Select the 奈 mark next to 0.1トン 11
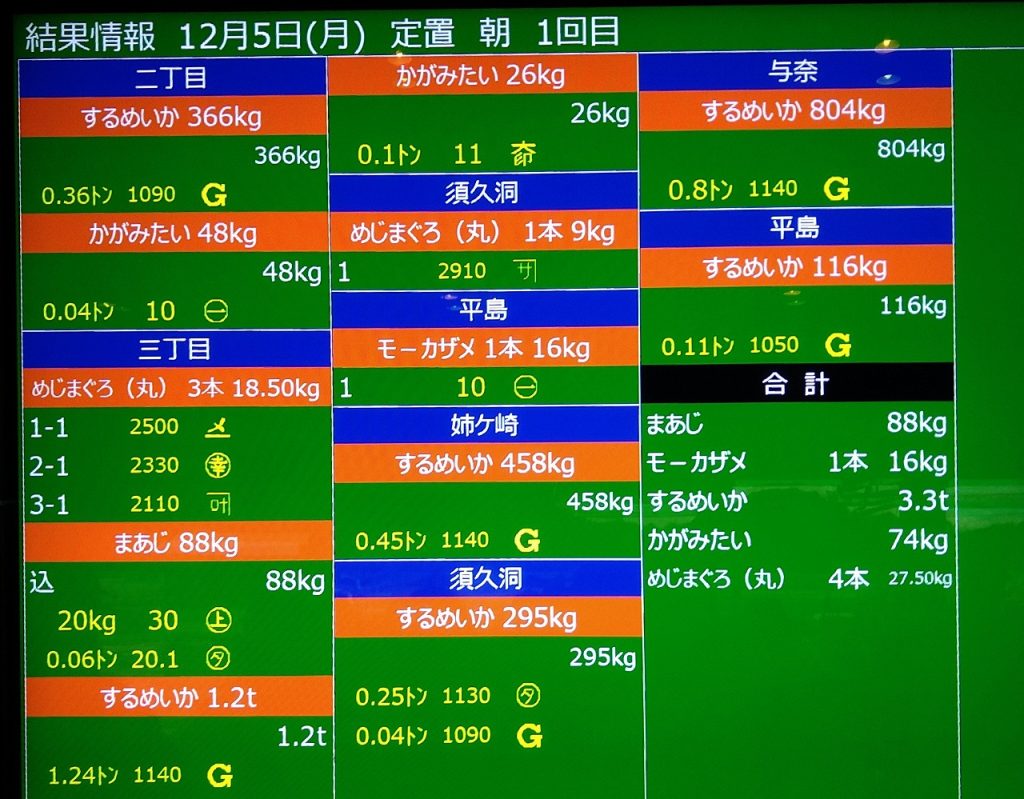This screenshot has width=1024, height=799. click(x=522, y=154)
